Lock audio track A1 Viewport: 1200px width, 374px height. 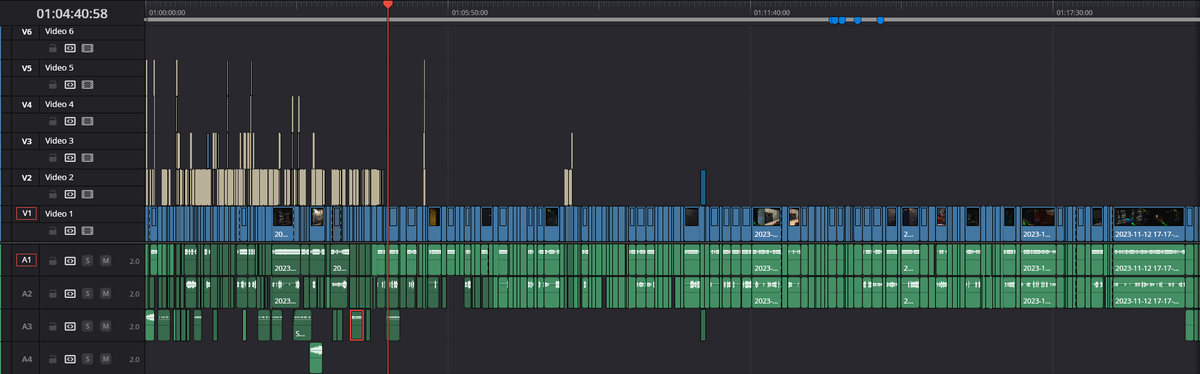tap(53, 261)
